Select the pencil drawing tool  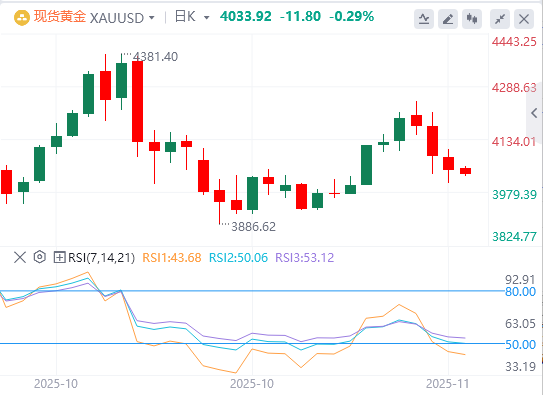(x=448, y=19)
